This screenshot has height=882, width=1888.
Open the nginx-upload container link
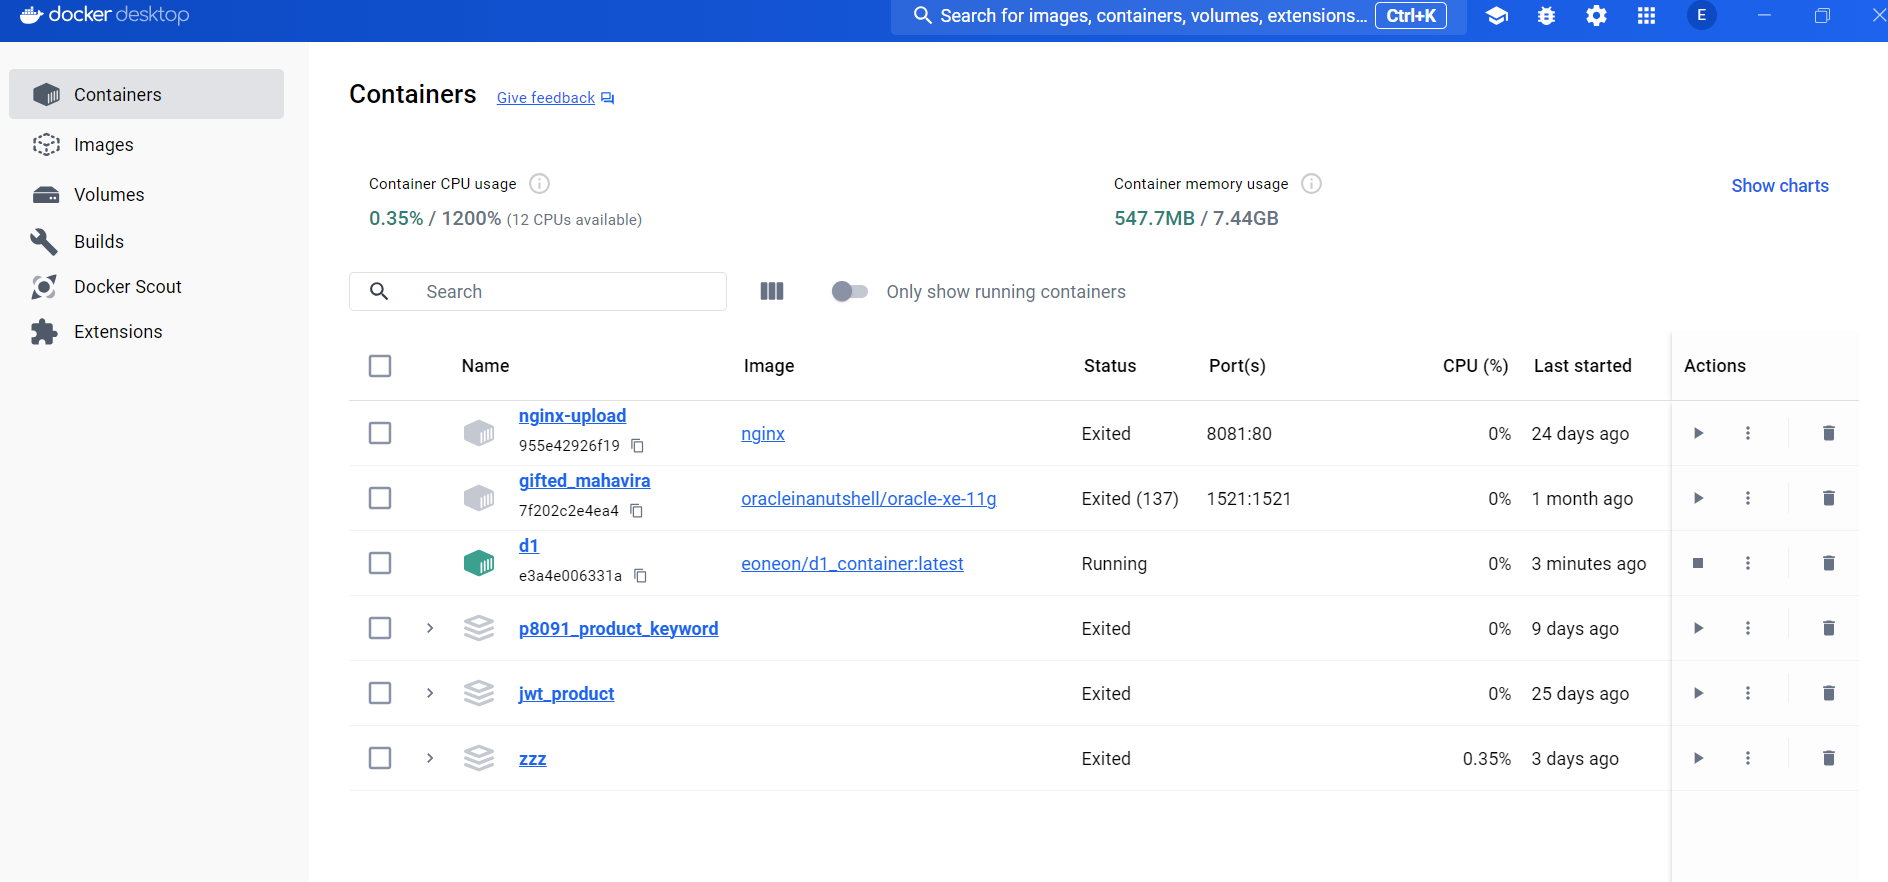point(572,416)
